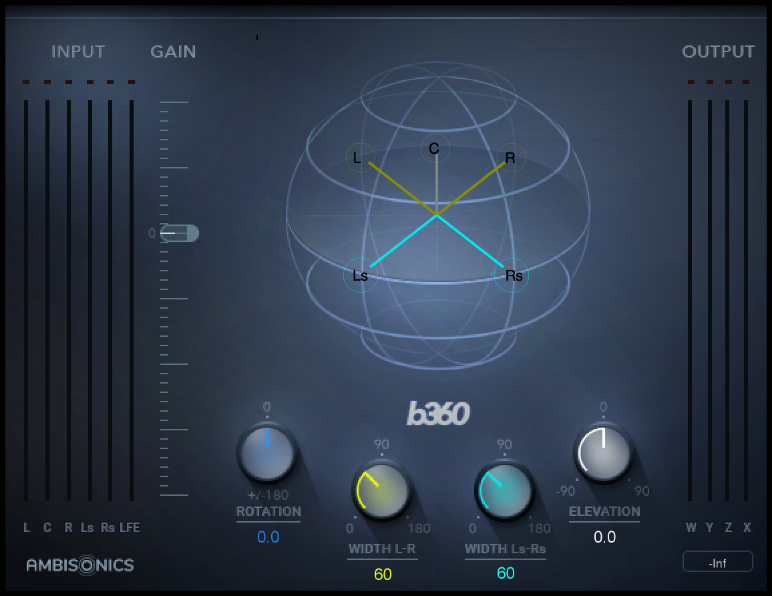This screenshot has width=772, height=596.
Task: Click the WIDTH L-R label
Action: click(382, 549)
